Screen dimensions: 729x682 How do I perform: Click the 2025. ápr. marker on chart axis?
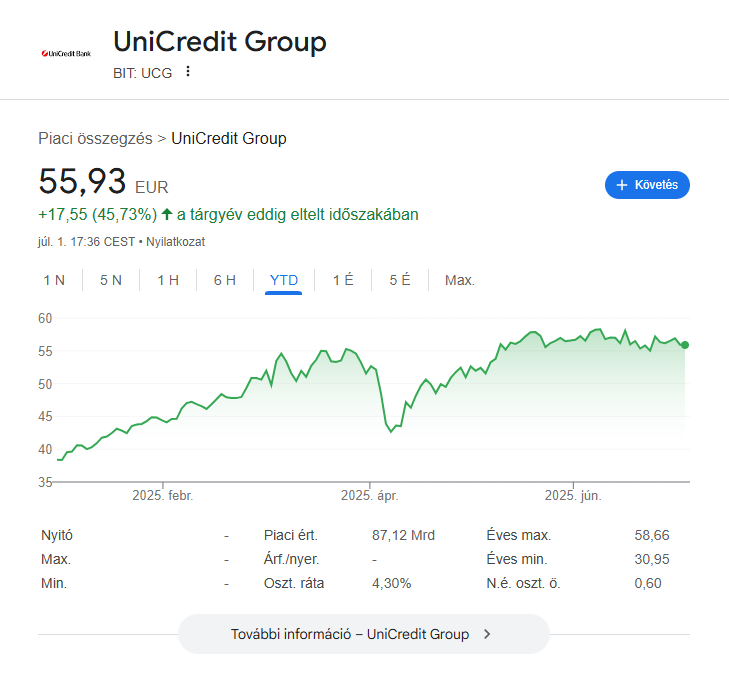click(370, 495)
